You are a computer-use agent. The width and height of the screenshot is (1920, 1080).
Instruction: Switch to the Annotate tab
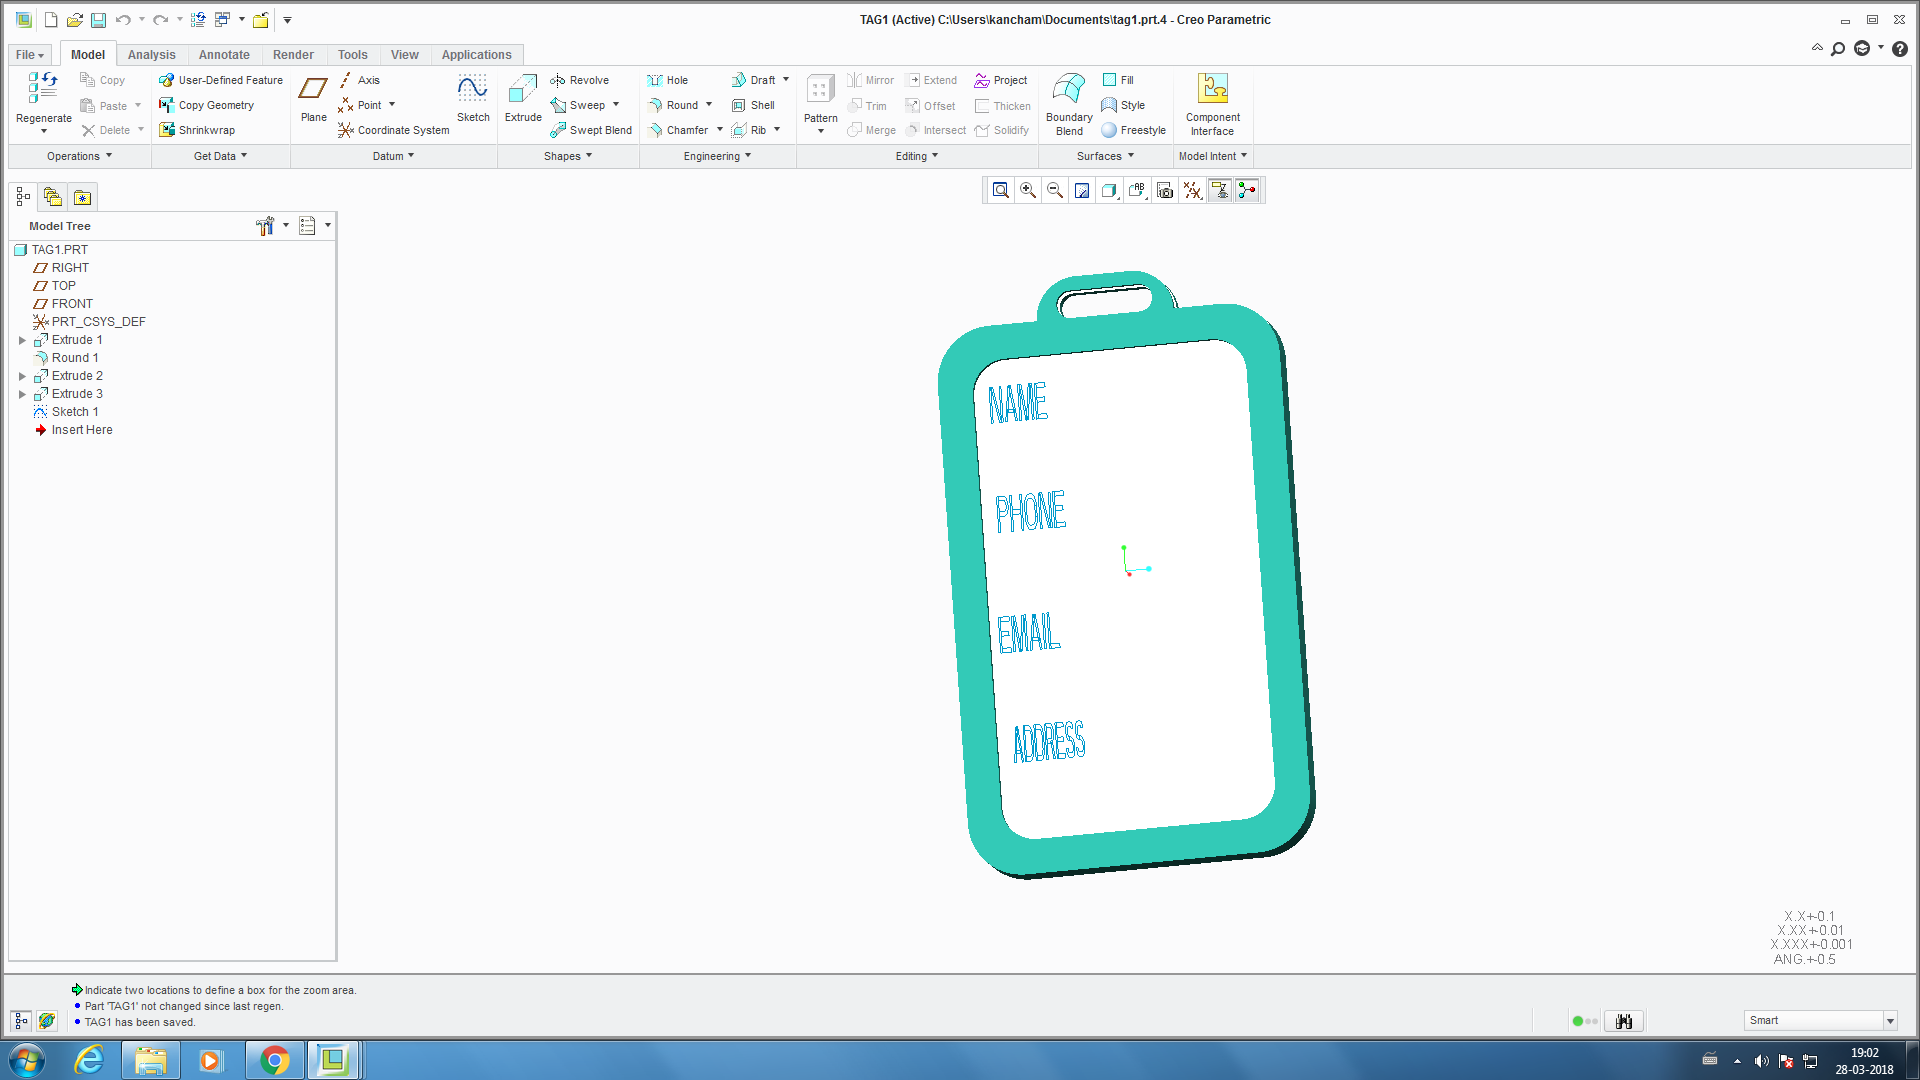tap(224, 55)
